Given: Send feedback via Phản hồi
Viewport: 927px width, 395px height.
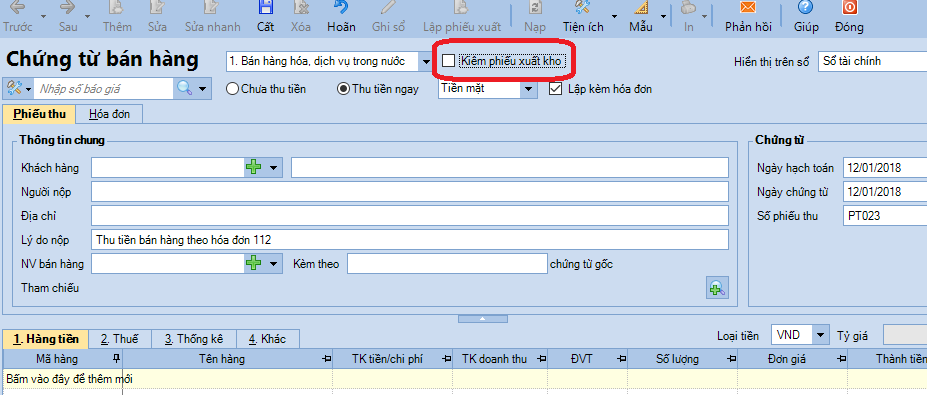Looking at the screenshot, I should [748, 17].
